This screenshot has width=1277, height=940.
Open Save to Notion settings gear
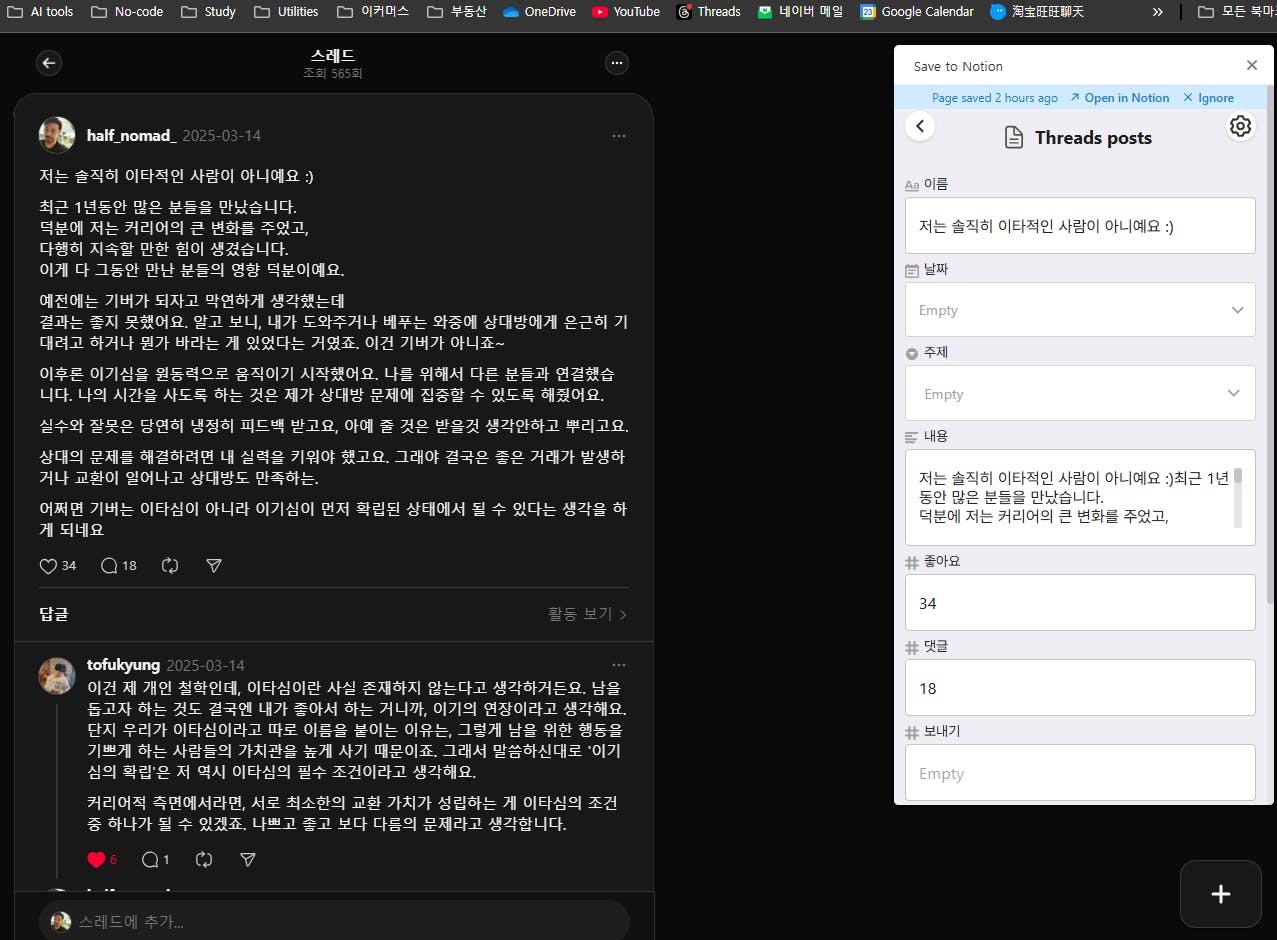click(x=1240, y=126)
